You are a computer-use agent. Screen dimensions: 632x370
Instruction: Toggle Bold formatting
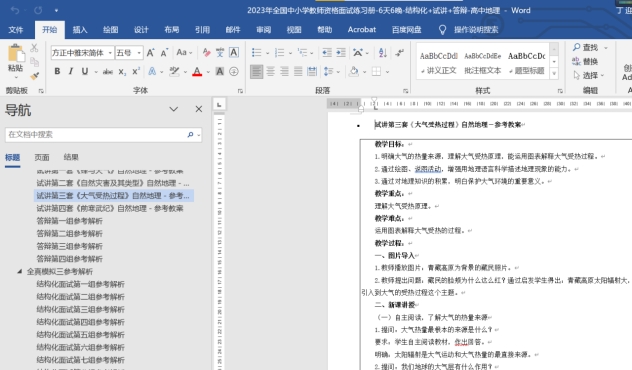57,71
